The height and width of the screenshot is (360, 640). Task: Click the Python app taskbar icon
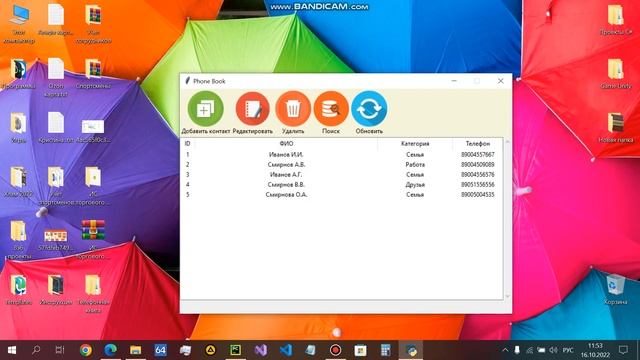tap(411, 350)
